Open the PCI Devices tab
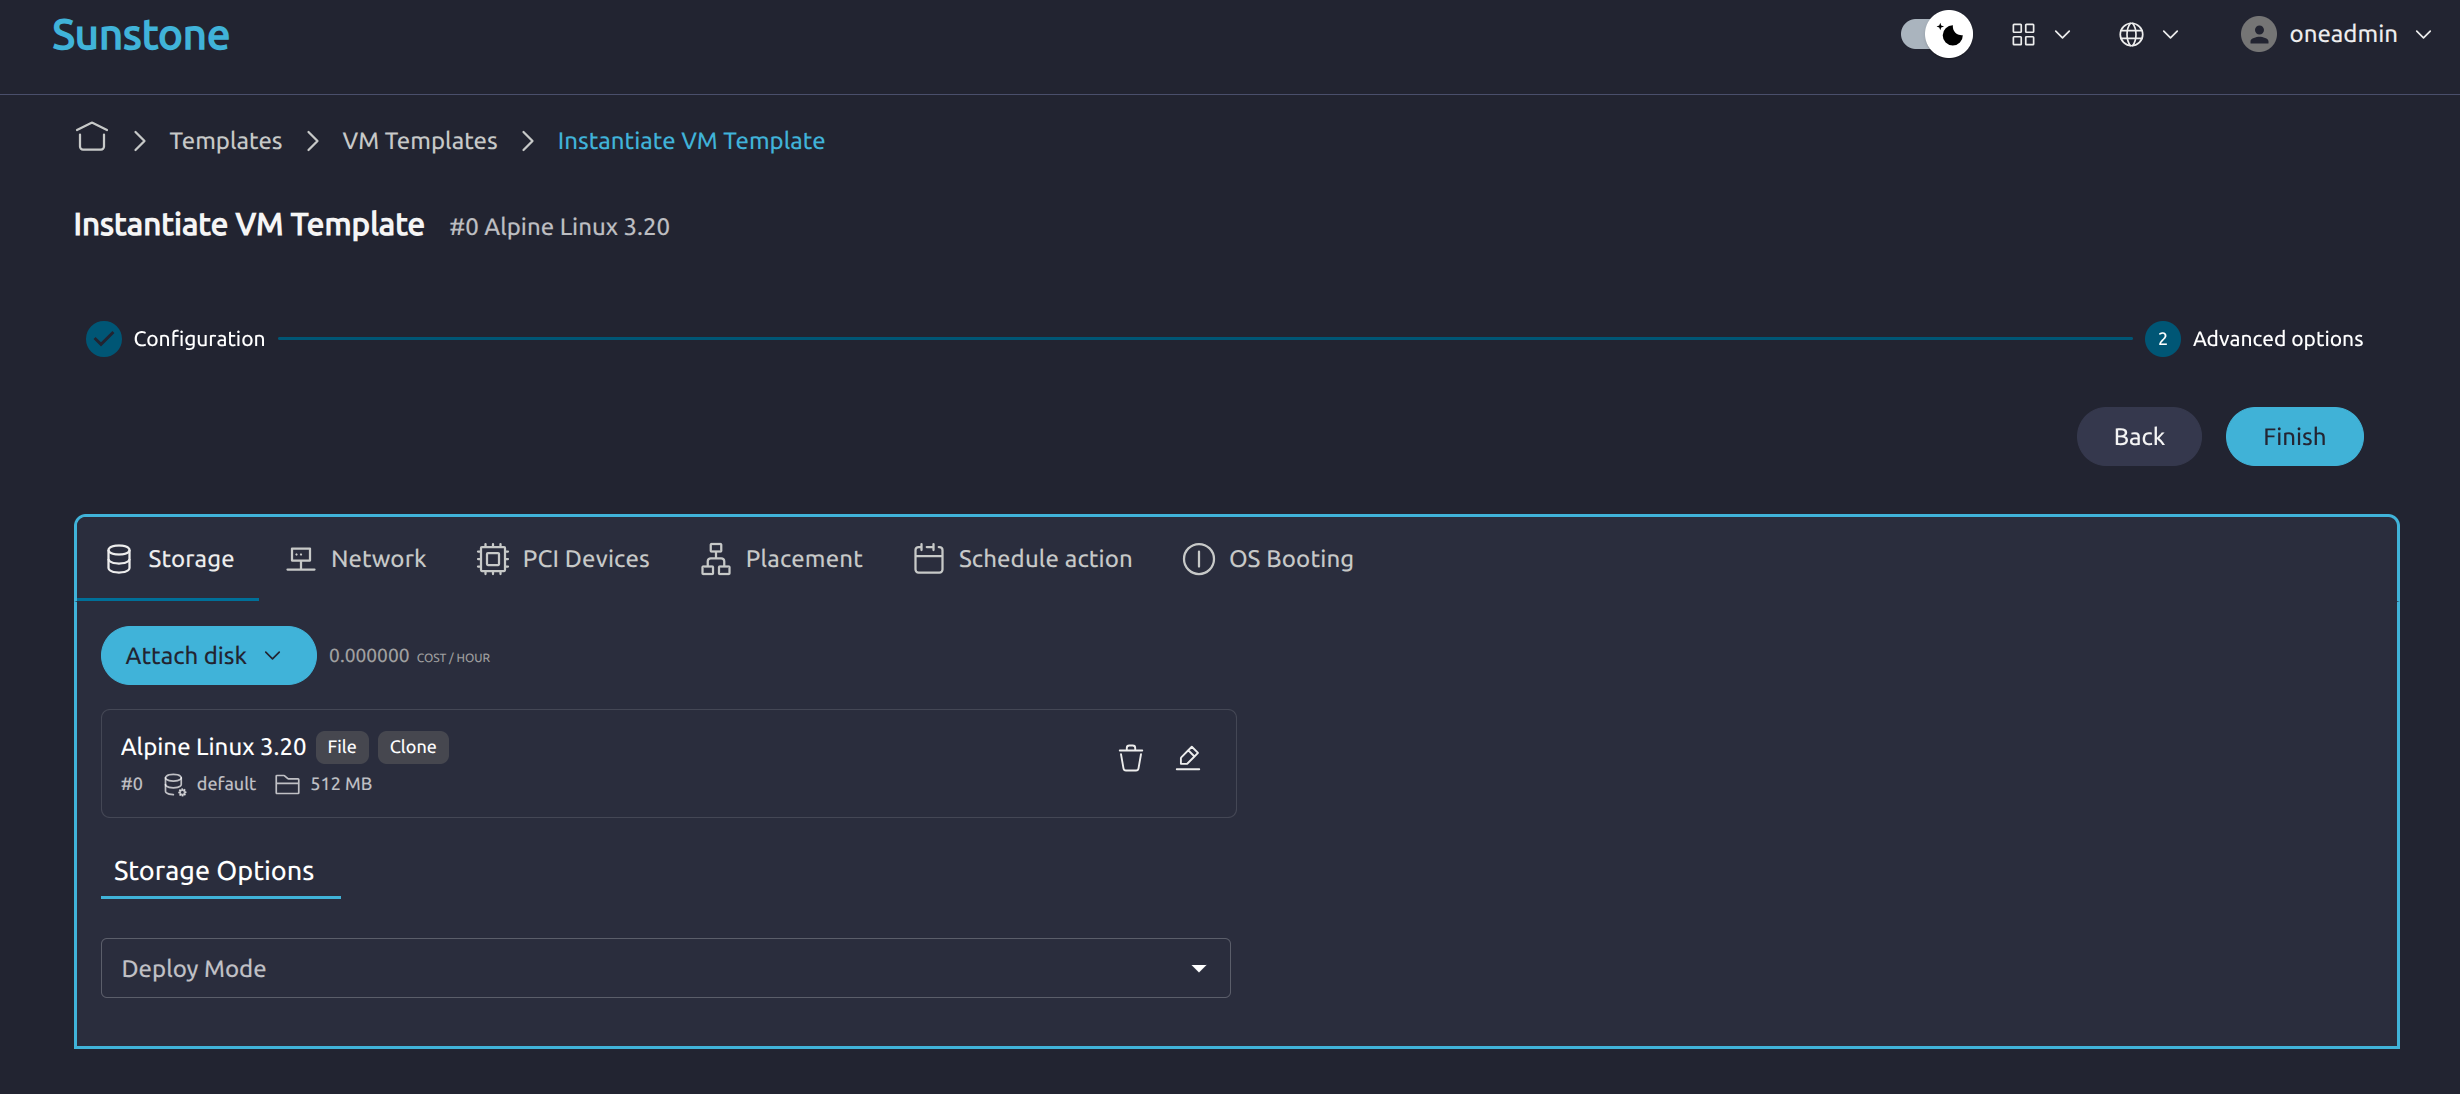Viewport: 2460px width, 1094px height. coord(563,559)
